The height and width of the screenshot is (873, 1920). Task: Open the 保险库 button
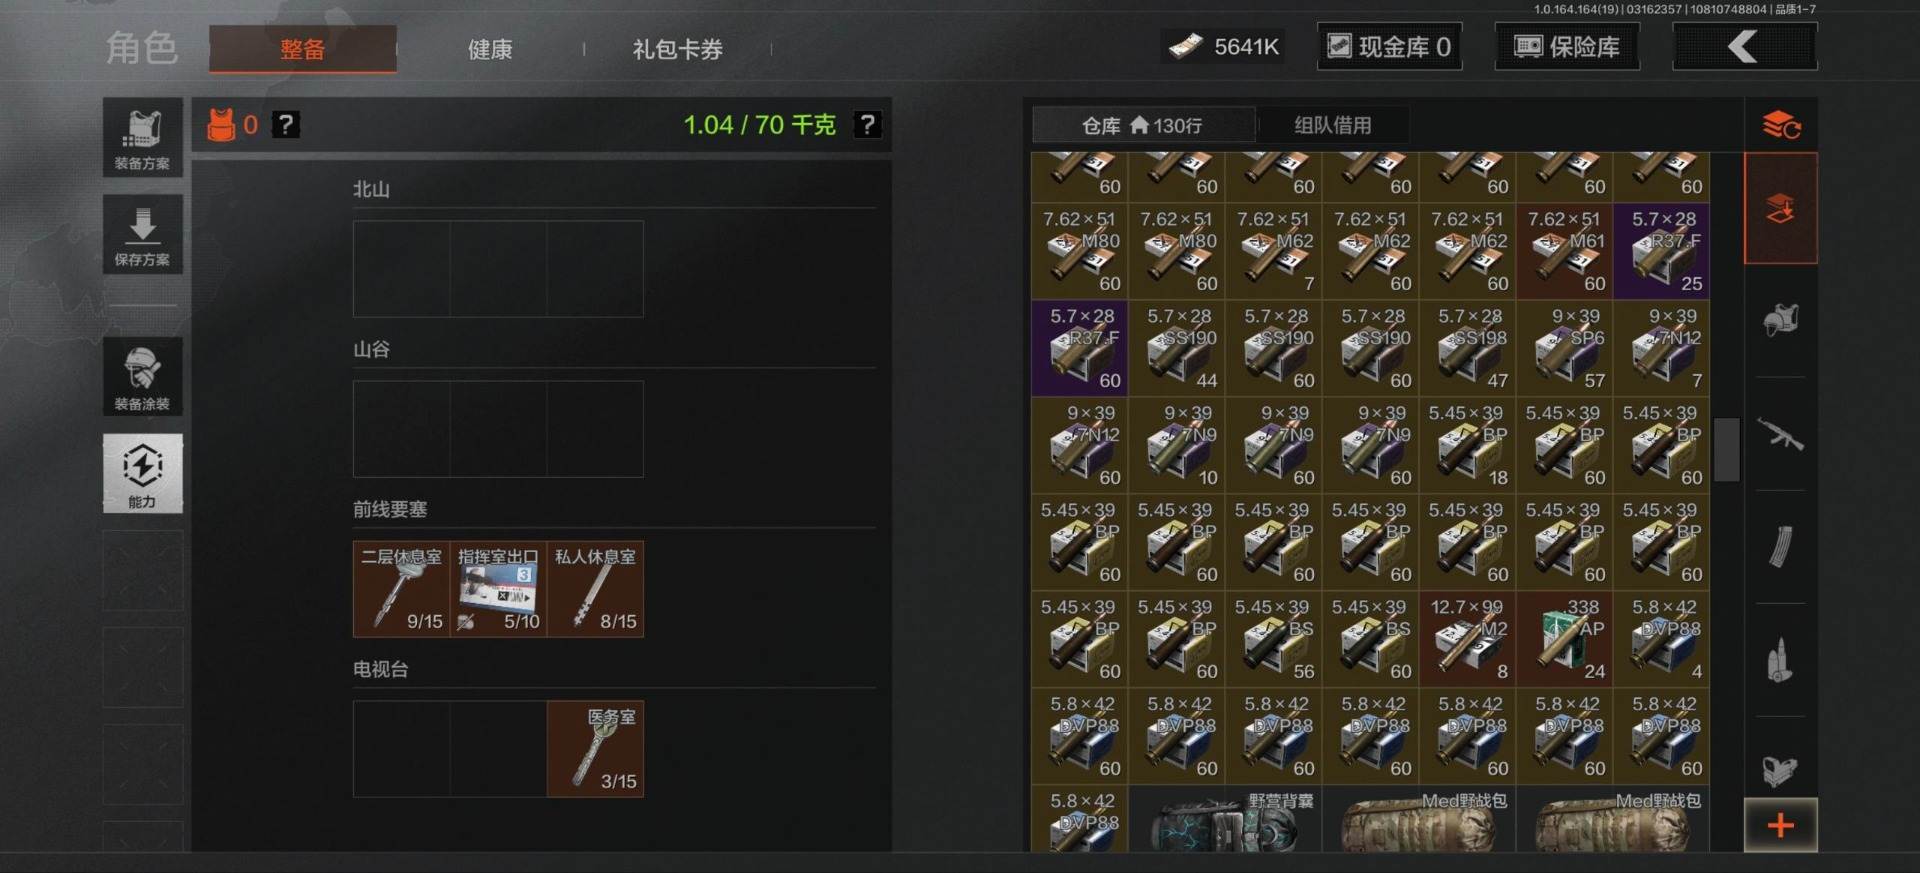tap(1567, 47)
